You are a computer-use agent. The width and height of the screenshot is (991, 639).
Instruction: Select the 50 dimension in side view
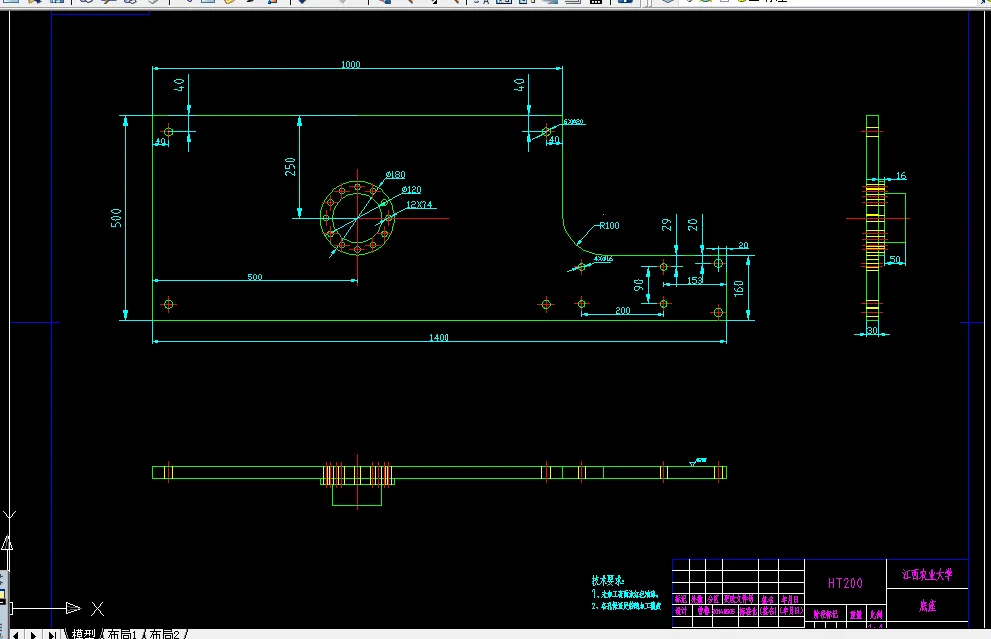895,259
